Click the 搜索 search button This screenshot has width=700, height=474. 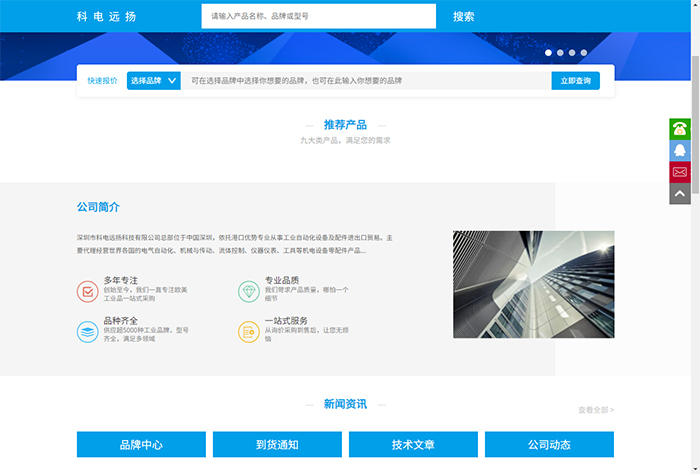(x=464, y=17)
